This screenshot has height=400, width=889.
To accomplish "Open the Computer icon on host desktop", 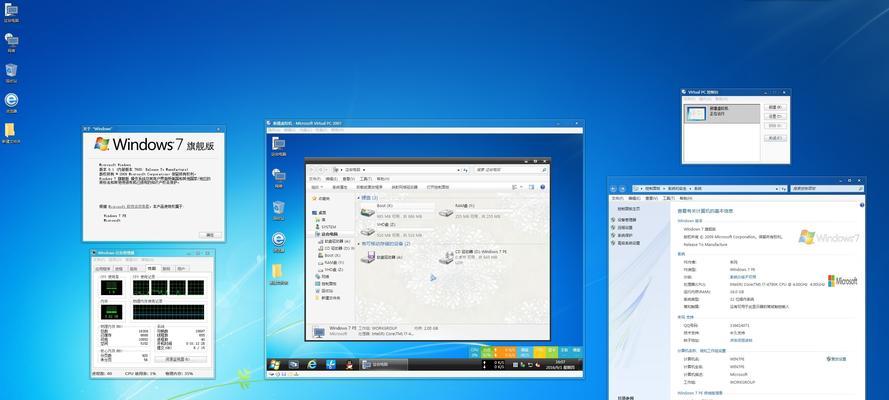I will [x=11, y=10].
